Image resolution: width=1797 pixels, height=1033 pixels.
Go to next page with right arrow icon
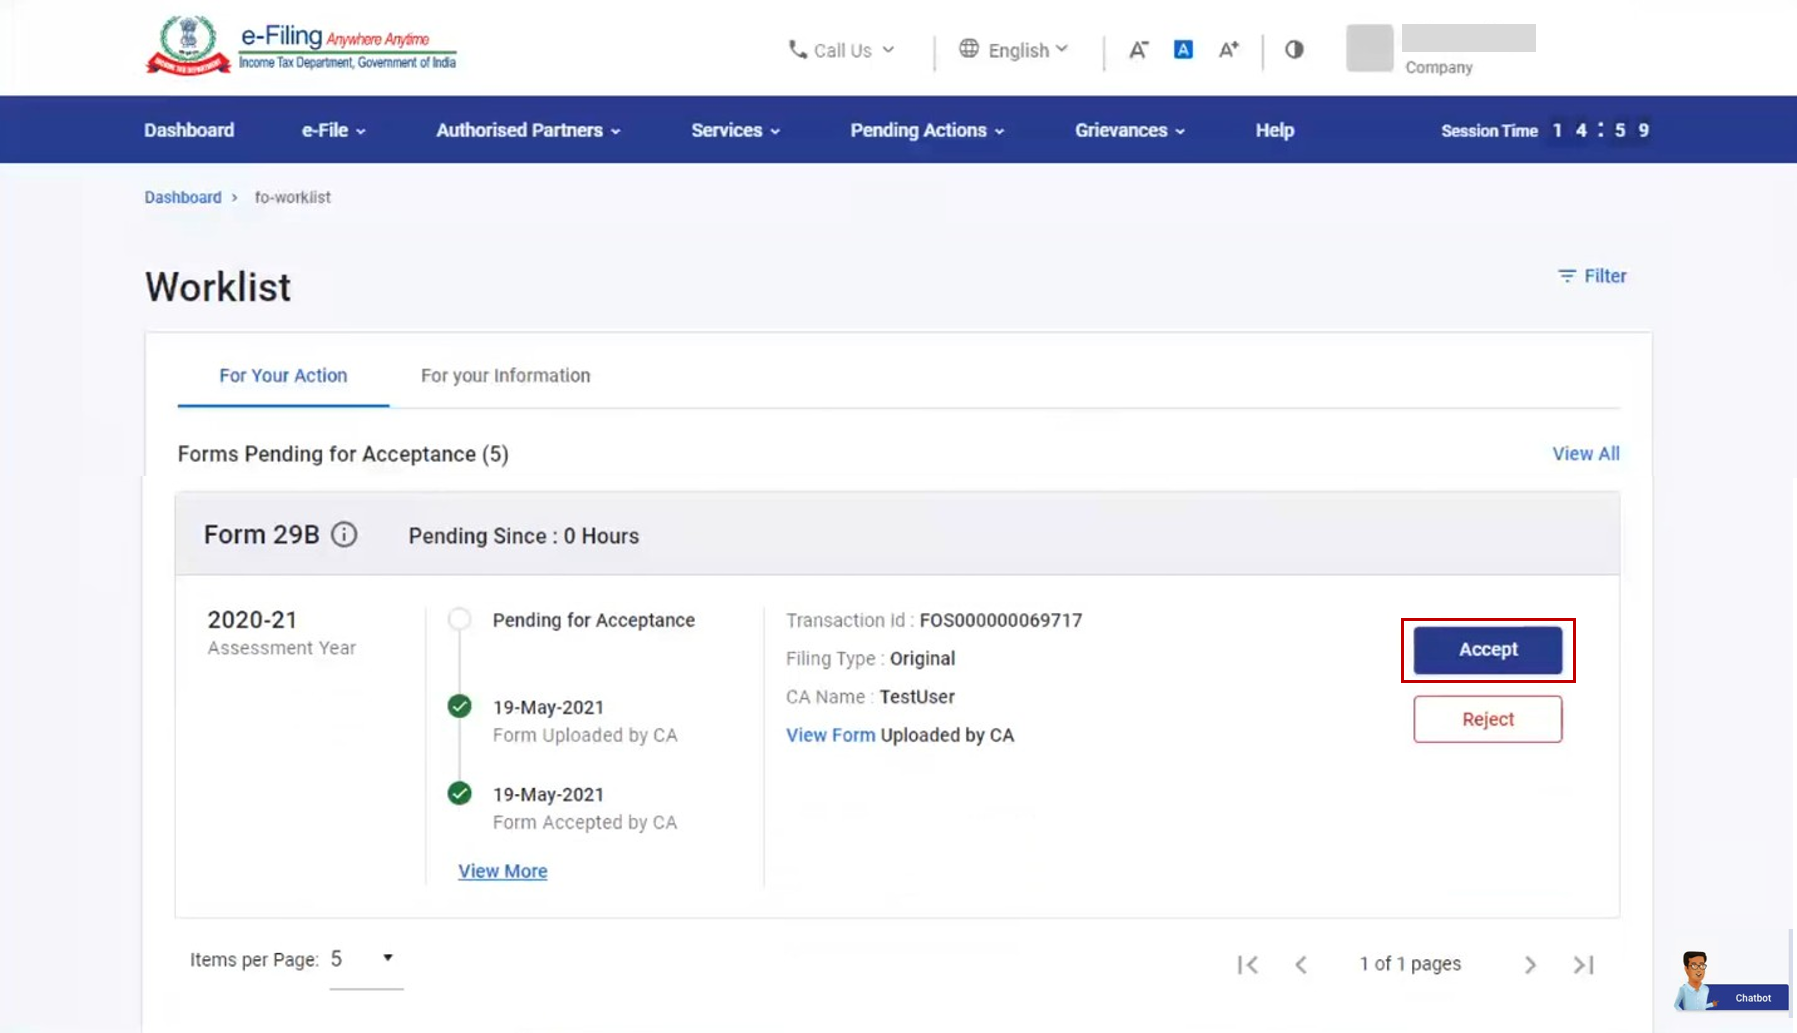pyautogui.click(x=1531, y=964)
